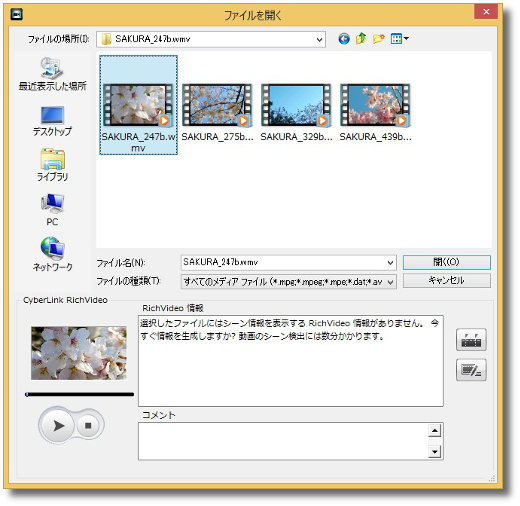Expand the ファイルの種類 filter dropdown
The image size is (520, 506).
[x=390, y=282]
